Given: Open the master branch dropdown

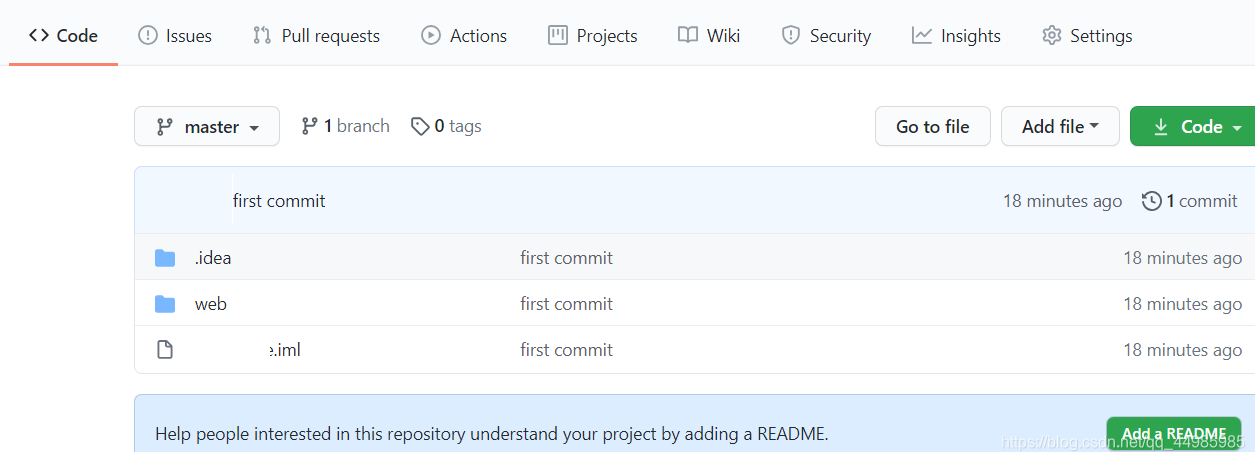Looking at the screenshot, I should click(207, 127).
